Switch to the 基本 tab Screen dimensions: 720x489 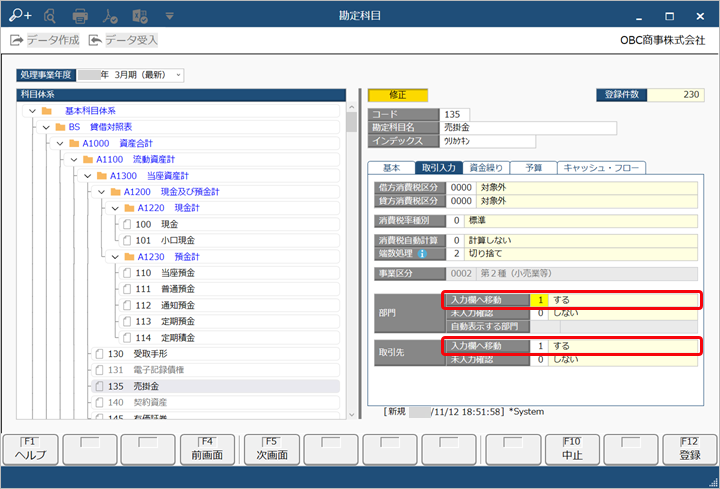(392, 168)
